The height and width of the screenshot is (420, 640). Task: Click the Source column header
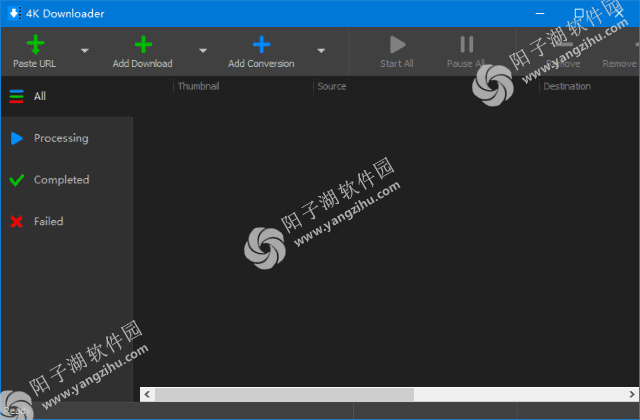[x=331, y=86]
